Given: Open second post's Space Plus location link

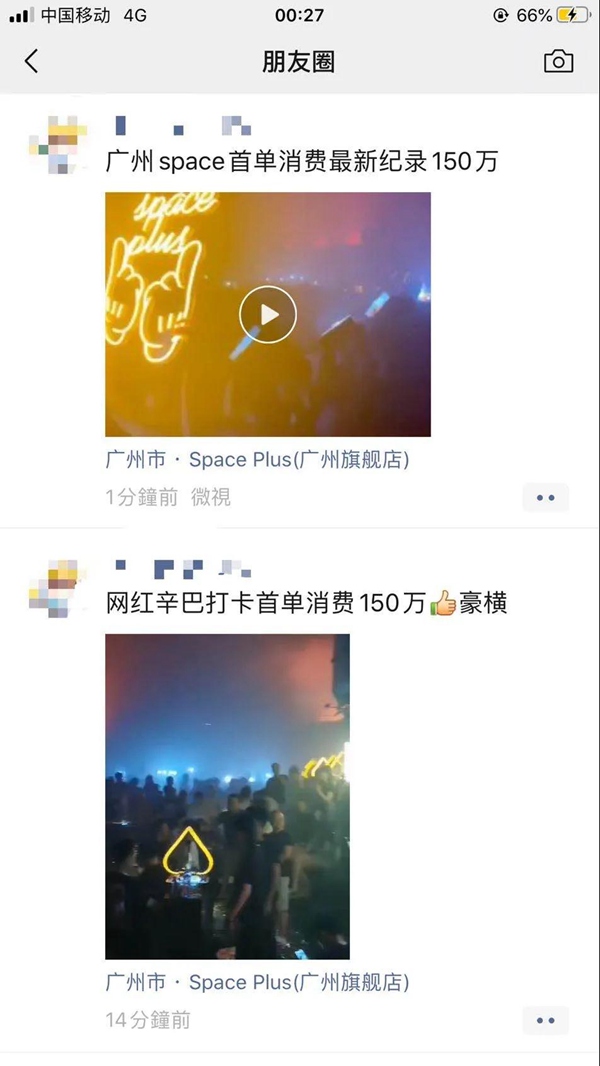Looking at the screenshot, I should point(258,982).
